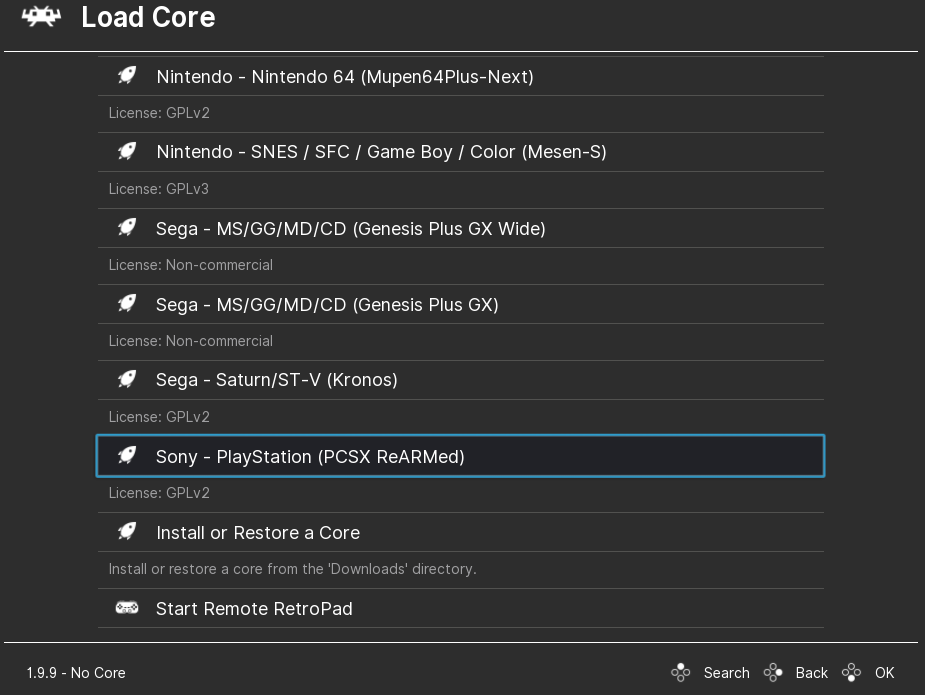The image size is (925, 695).
Task: Load Sega Saturn/ST-V (Kronos) core
Action: pos(277,380)
